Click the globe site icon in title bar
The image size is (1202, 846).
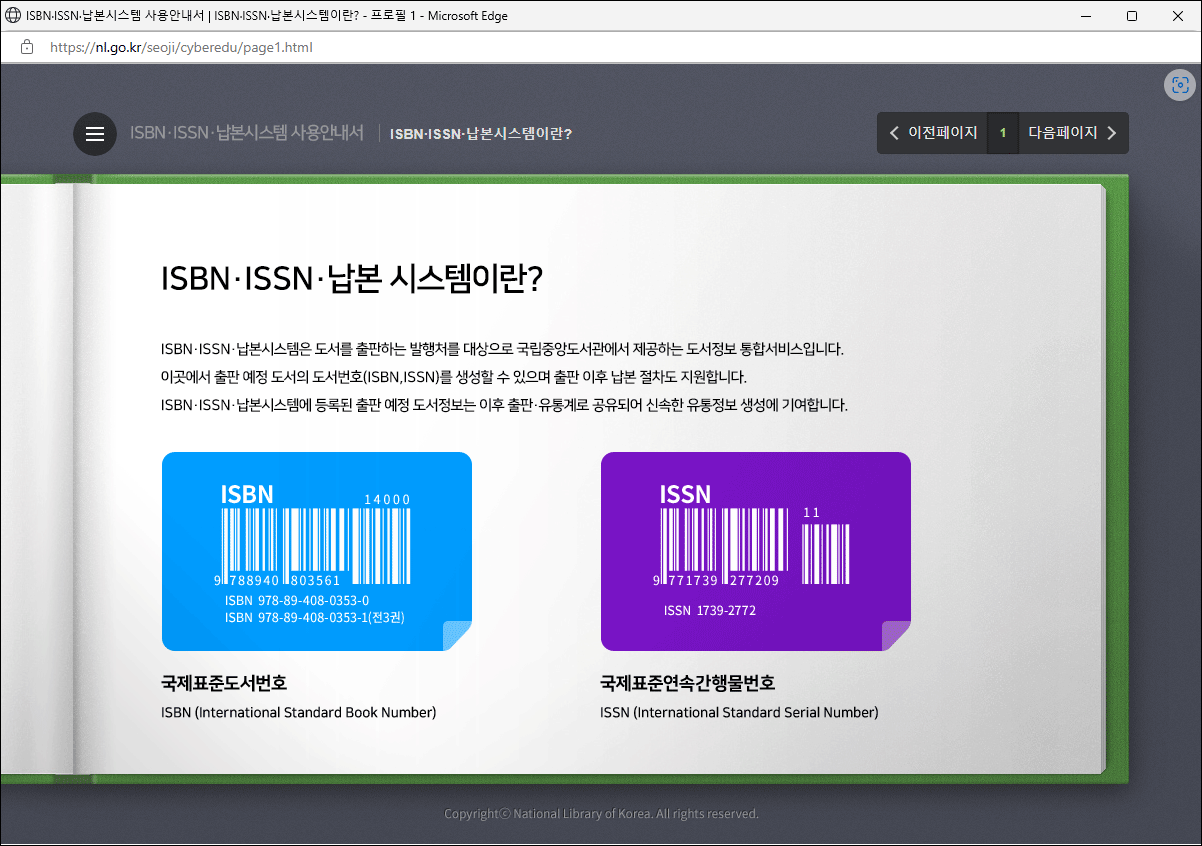pyautogui.click(x=13, y=16)
